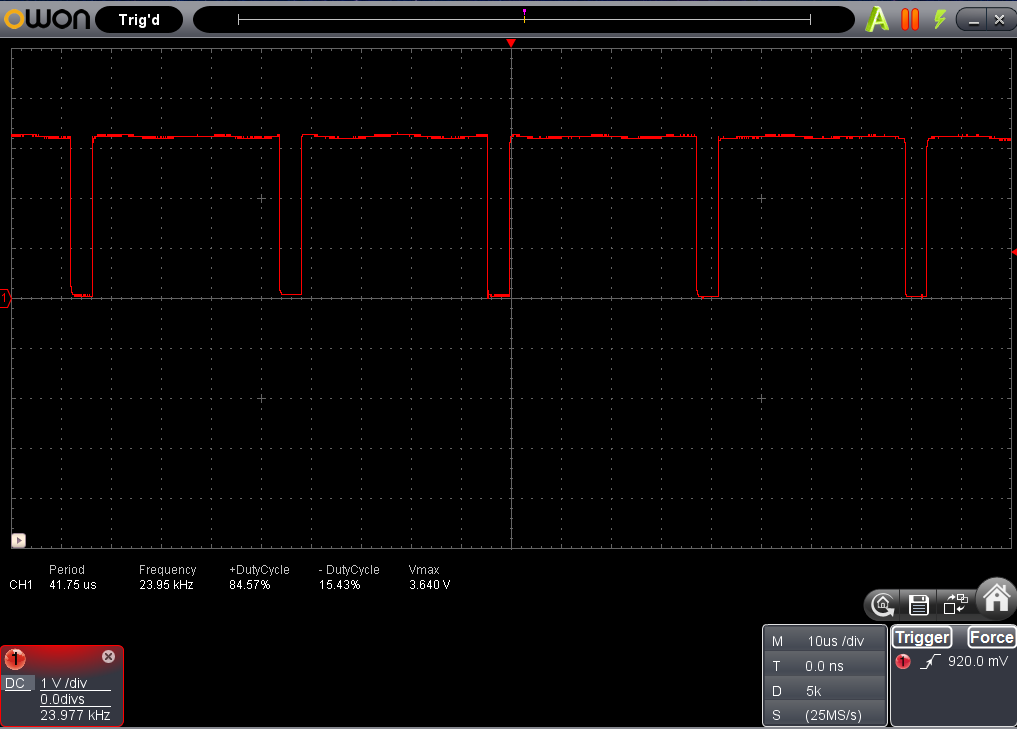
Task: Close the channel 1 info panel
Action: tap(108, 657)
